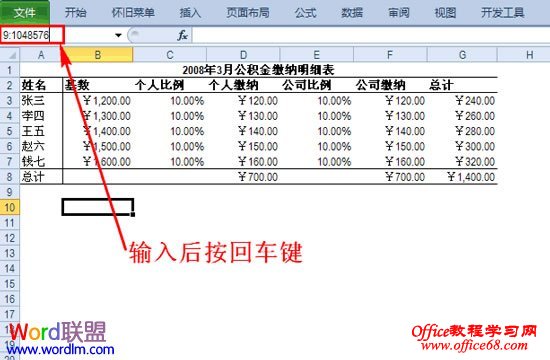Switch to the 开始 ribbon tab
This screenshot has height=360, width=550.
[x=75, y=13]
